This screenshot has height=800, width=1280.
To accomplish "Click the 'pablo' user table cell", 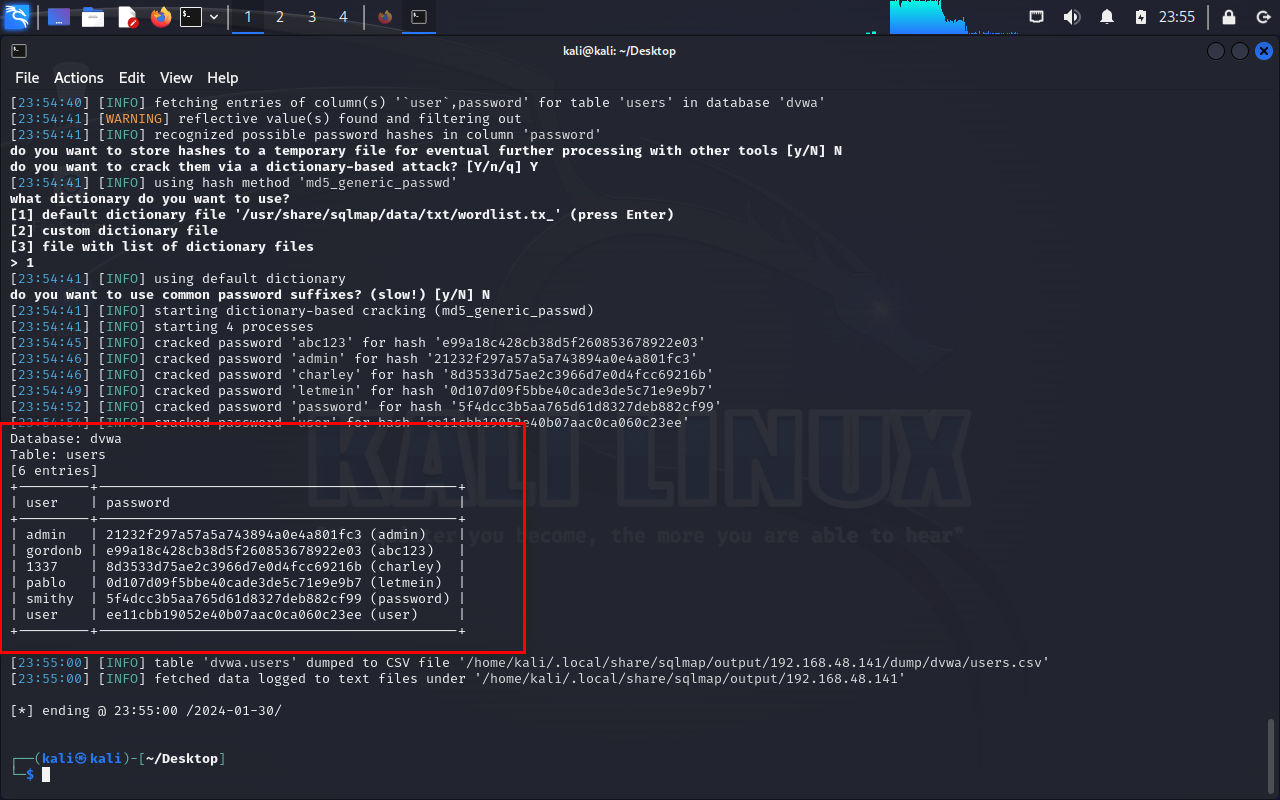I will click(x=46, y=583).
